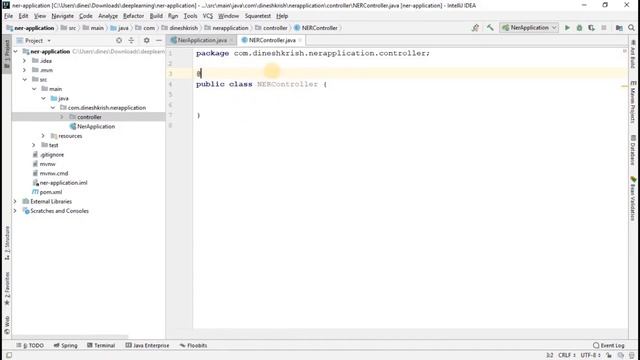
Task: Open the Event Log
Action: click(x=609, y=345)
